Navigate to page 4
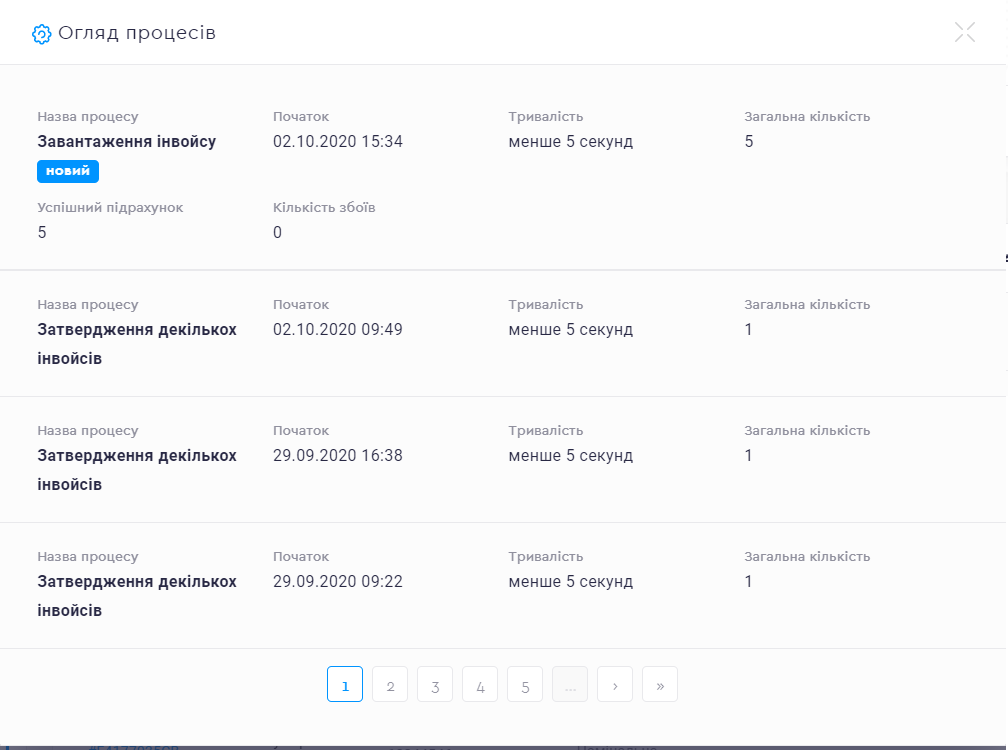This screenshot has width=1008, height=750. click(x=480, y=685)
